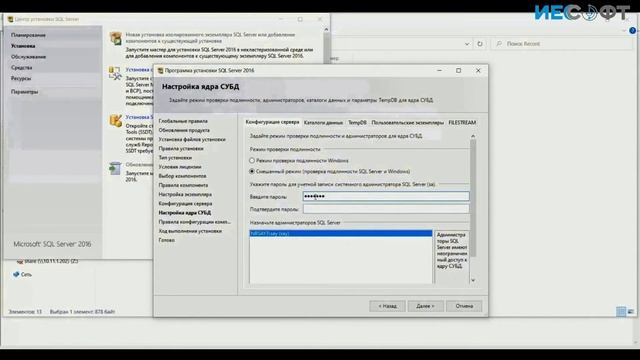Click setup dialog title bar icon

(x=160, y=71)
